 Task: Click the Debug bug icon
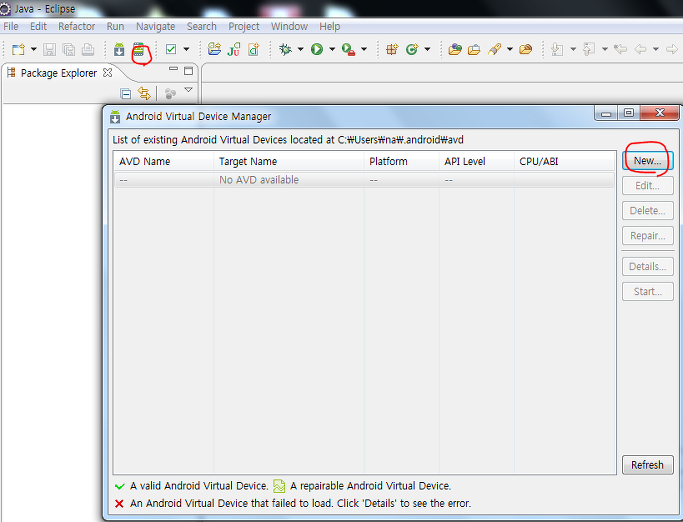pyautogui.click(x=285, y=49)
